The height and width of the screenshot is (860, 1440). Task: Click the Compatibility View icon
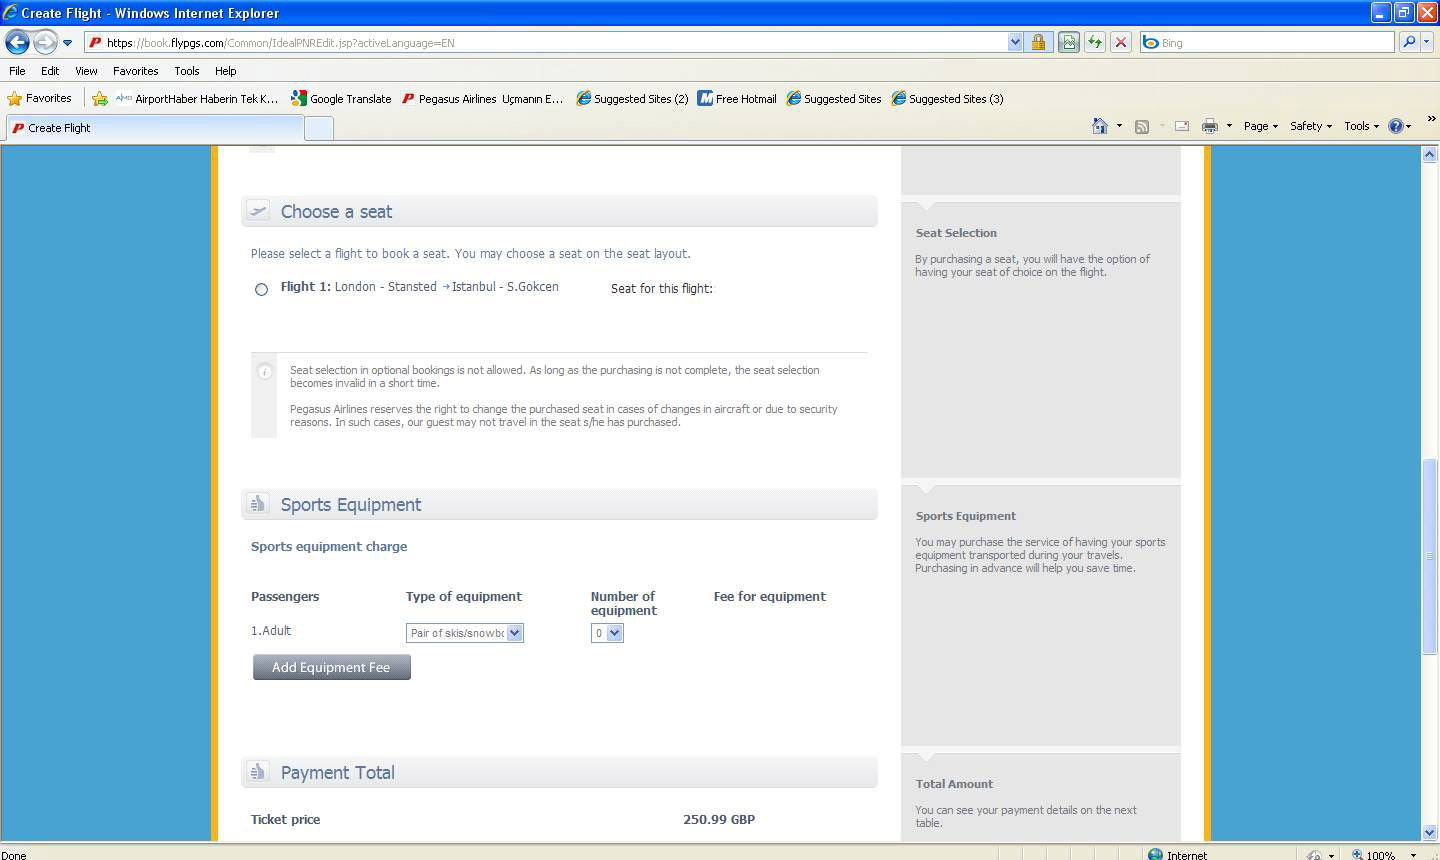coord(1069,42)
